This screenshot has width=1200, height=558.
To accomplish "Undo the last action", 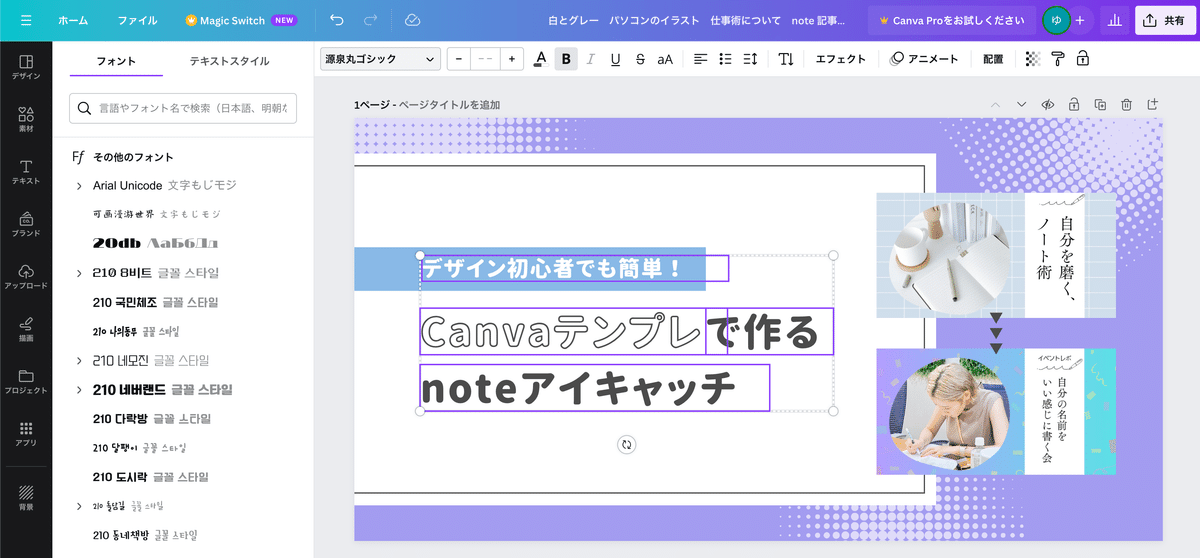I will click(337, 20).
